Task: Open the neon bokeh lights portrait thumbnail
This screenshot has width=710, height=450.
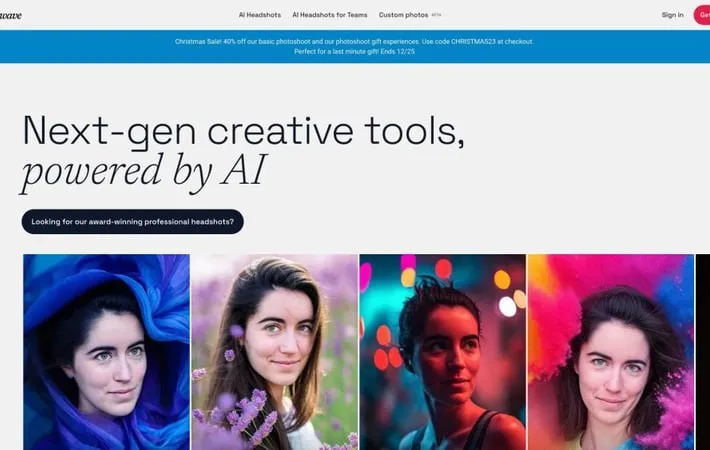Action: (443, 352)
